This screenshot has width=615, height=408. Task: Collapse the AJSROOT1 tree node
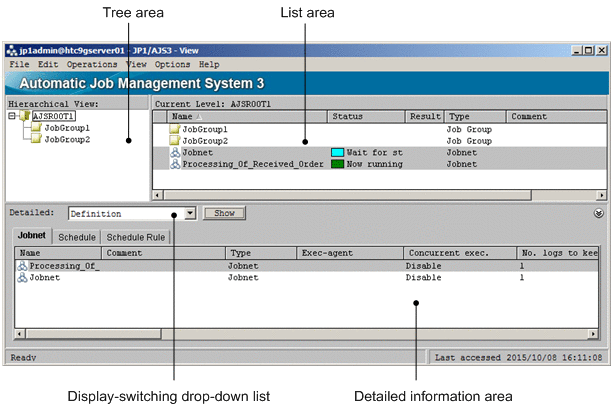click(x=12, y=116)
